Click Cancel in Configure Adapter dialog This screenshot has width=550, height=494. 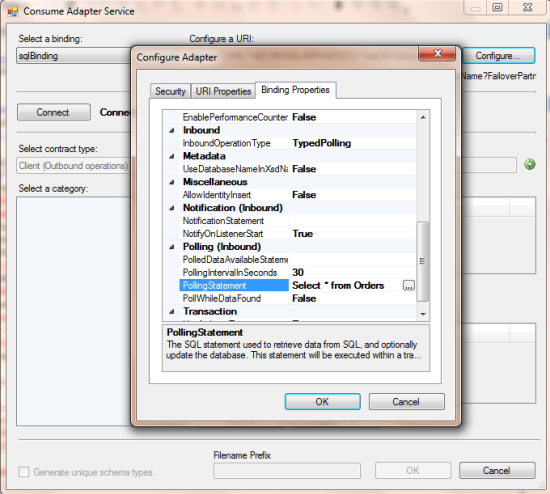406,401
